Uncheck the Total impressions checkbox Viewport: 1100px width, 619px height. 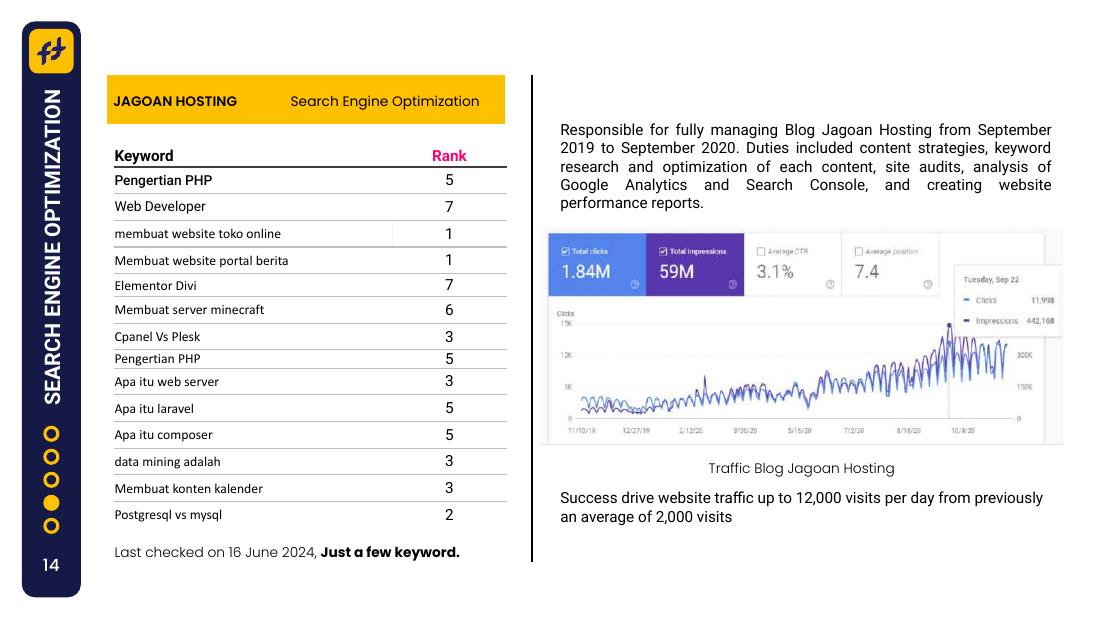pos(663,251)
